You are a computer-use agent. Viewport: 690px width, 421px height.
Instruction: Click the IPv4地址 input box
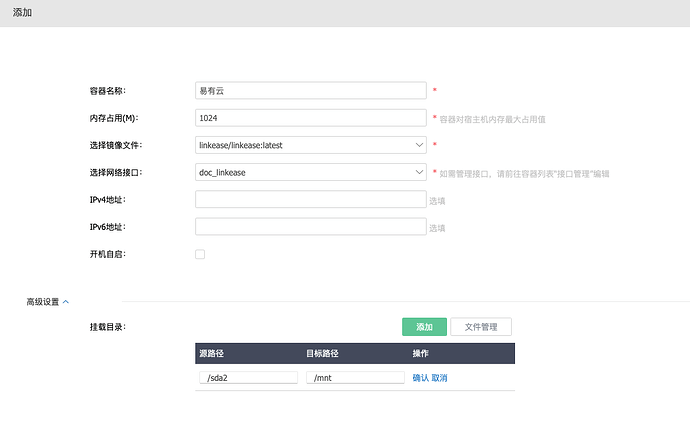point(311,200)
